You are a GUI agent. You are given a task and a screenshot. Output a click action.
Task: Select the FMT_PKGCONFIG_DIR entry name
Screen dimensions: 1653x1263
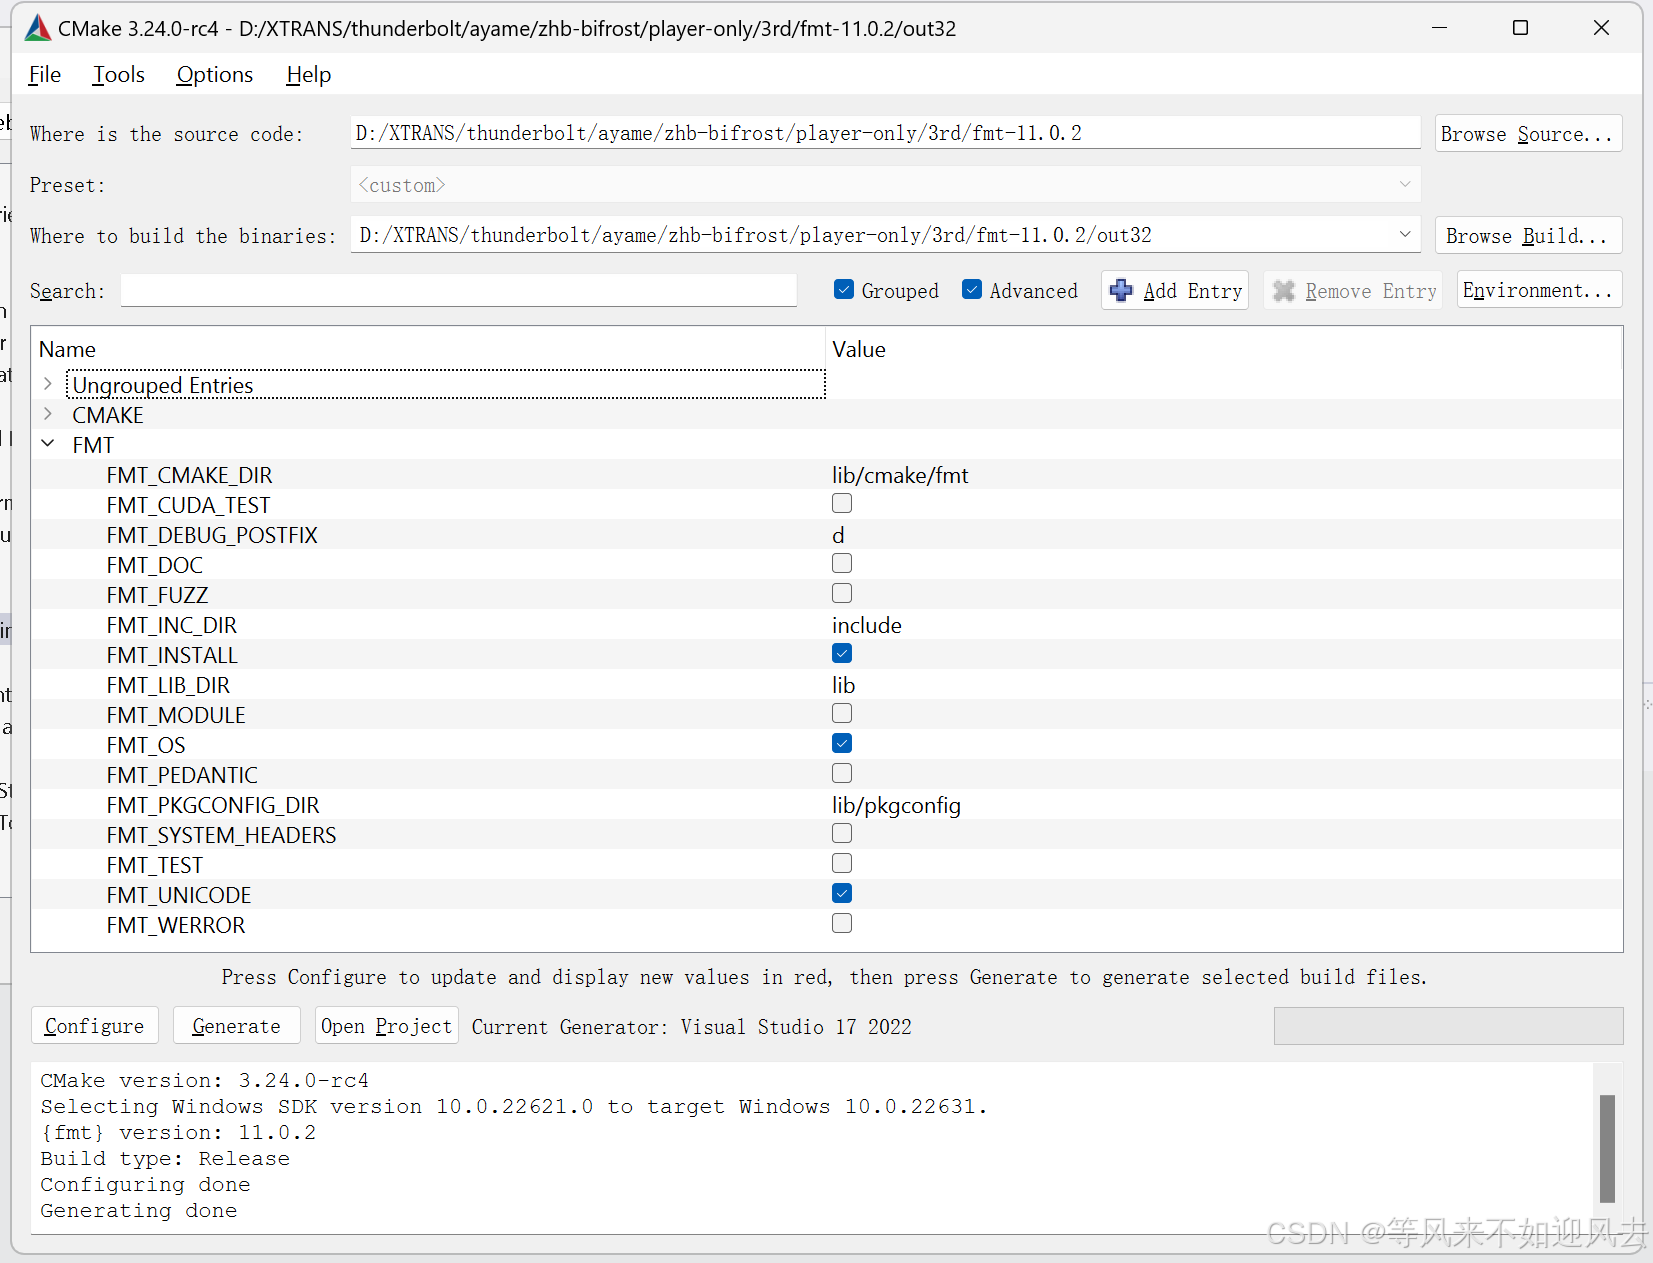(x=213, y=805)
